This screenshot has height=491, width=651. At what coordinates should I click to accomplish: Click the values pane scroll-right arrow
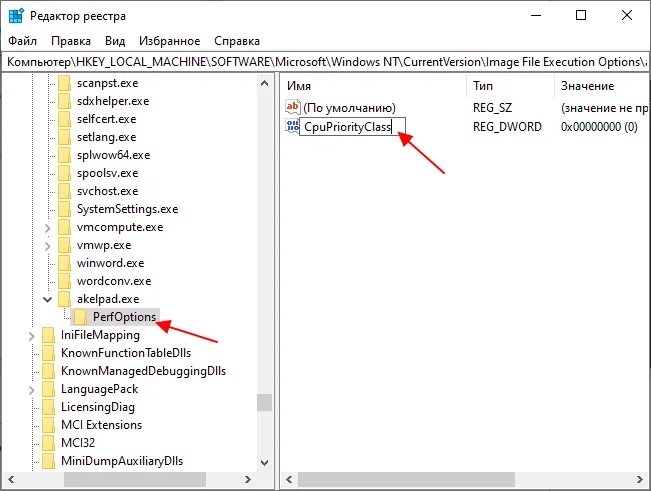pyautogui.click(x=640, y=479)
